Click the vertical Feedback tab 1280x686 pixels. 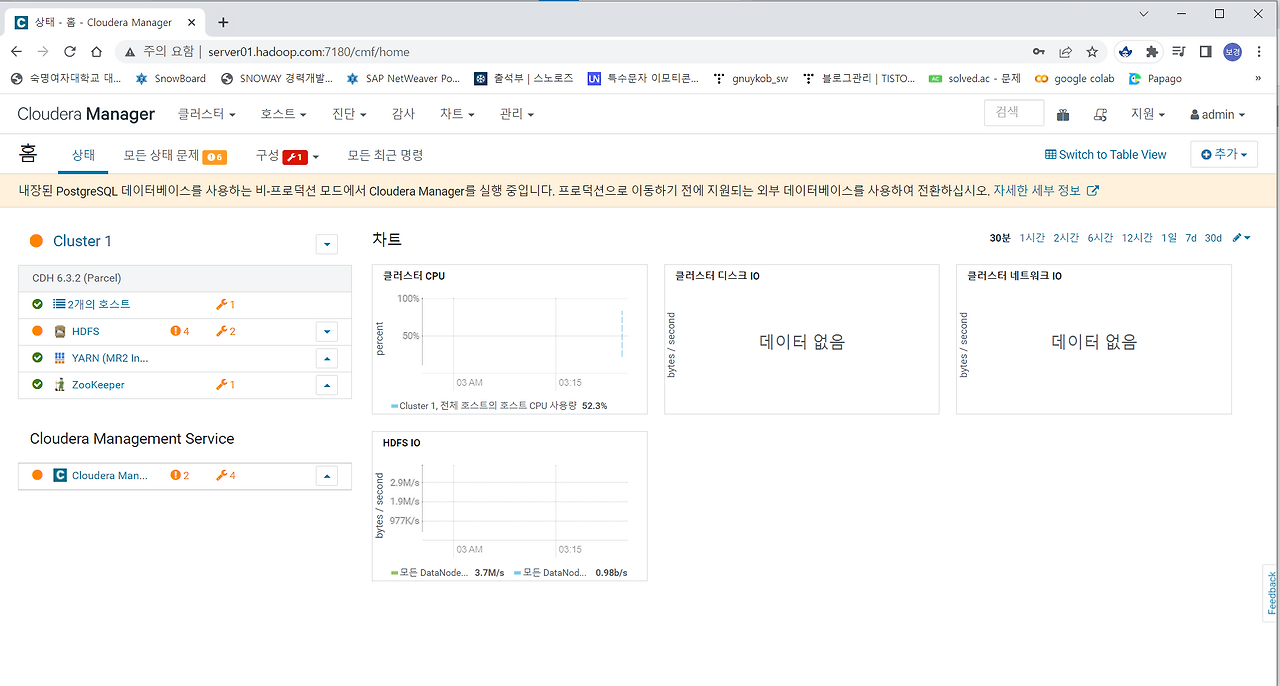click(x=1272, y=593)
